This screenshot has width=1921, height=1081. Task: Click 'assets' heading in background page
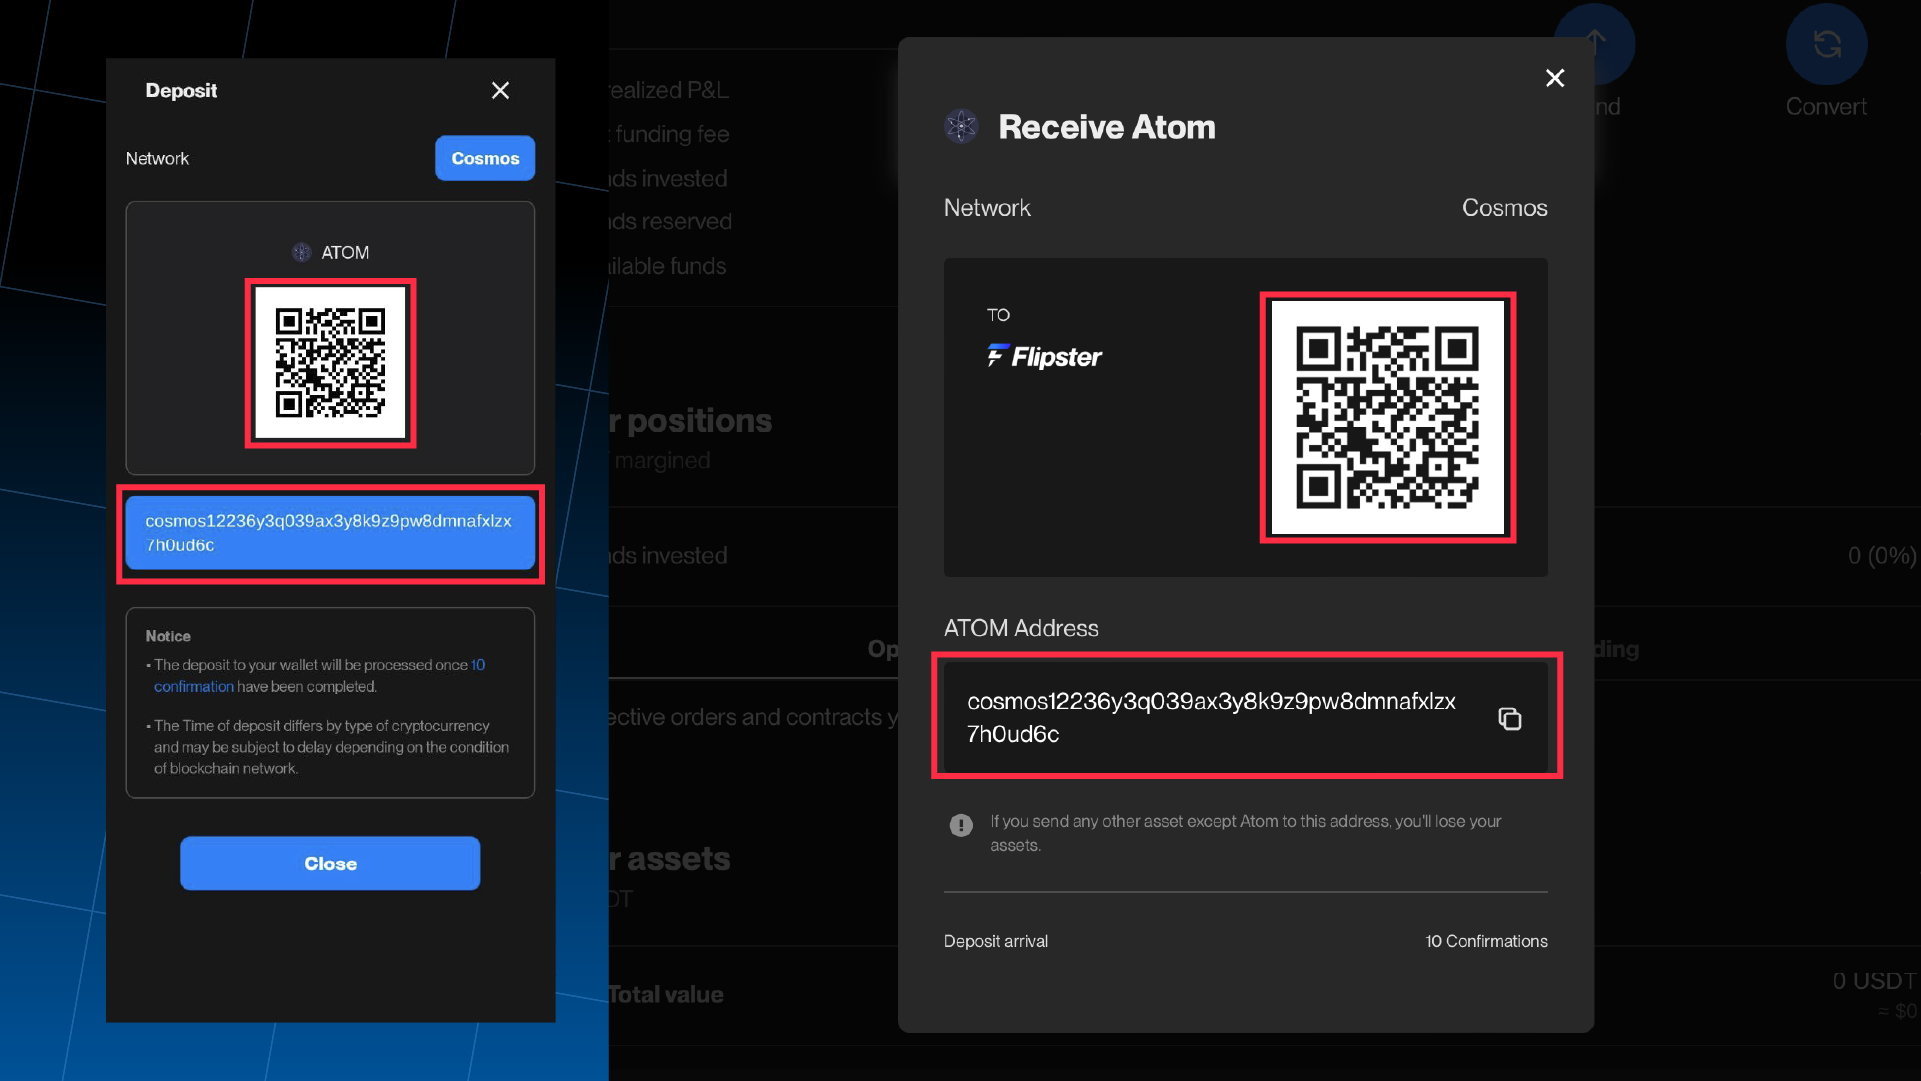[678, 858]
